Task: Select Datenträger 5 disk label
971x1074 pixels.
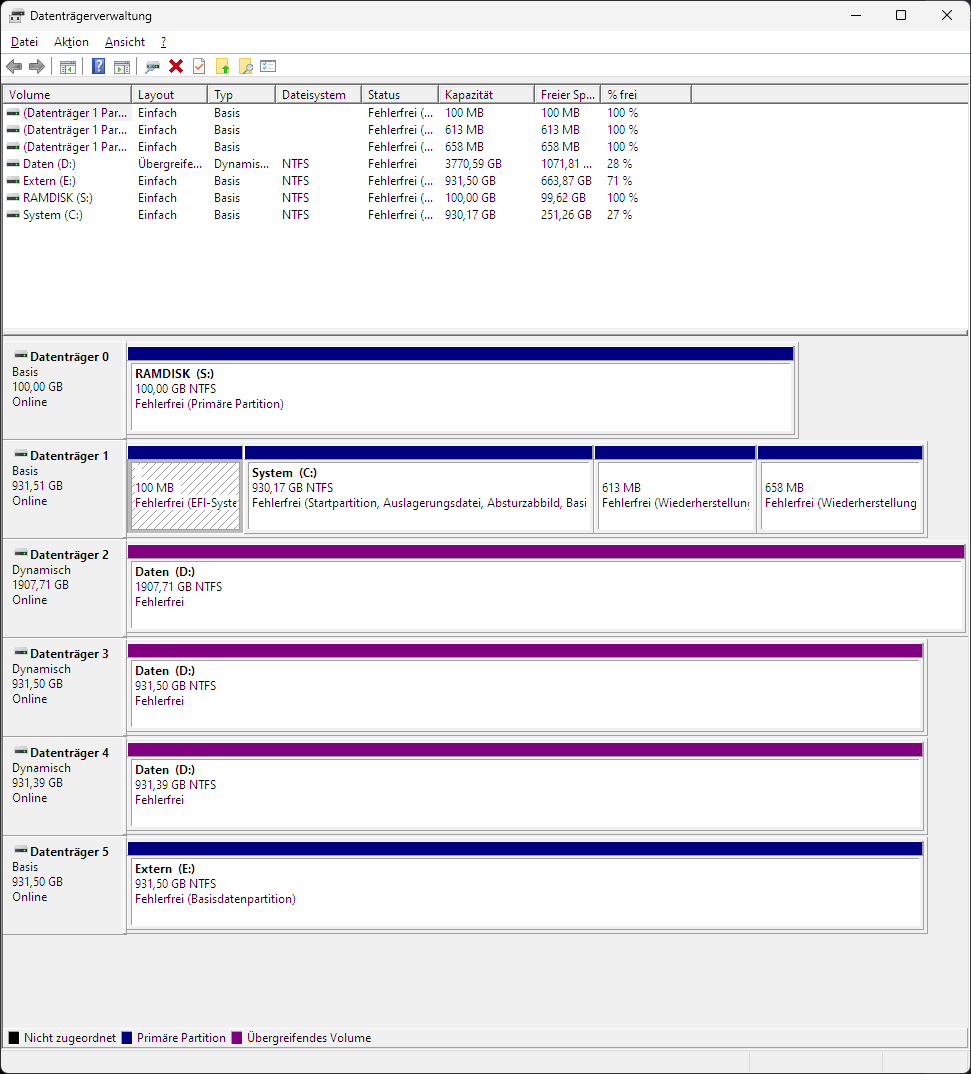Action: (x=64, y=886)
